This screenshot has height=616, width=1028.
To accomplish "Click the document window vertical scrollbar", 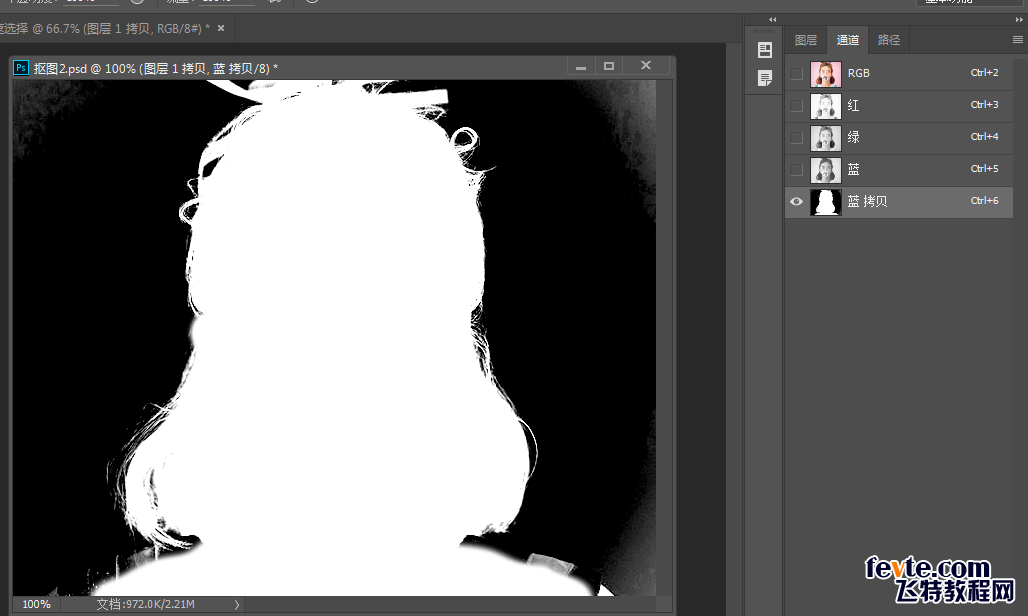I will [x=664, y=337].
